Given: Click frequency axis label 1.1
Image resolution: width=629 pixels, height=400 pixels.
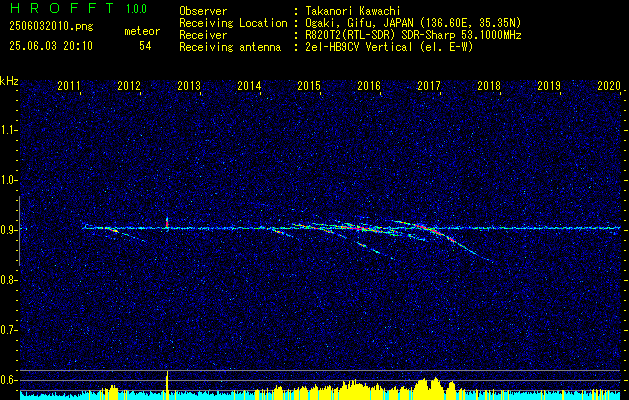Looking at the screenshot, I should point(8,130).
